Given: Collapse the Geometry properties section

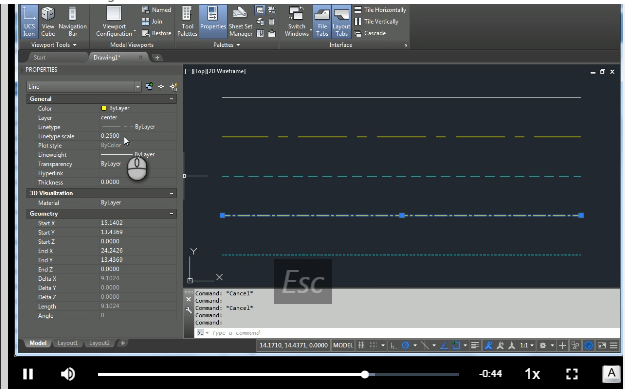Looking at the screenshot, I should (x=171, y=214).
